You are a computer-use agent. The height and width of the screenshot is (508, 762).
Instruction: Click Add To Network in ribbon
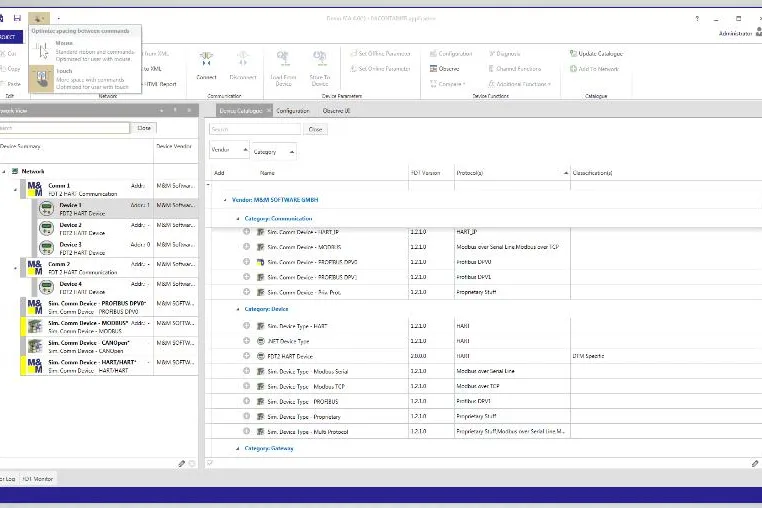pos(594,69)
